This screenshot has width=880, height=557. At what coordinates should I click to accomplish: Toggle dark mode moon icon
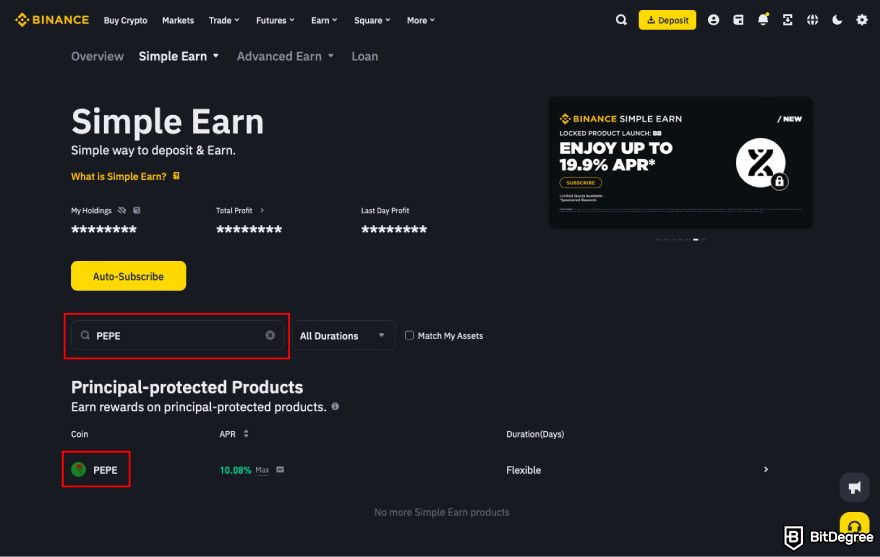click(x=837, y=20)
